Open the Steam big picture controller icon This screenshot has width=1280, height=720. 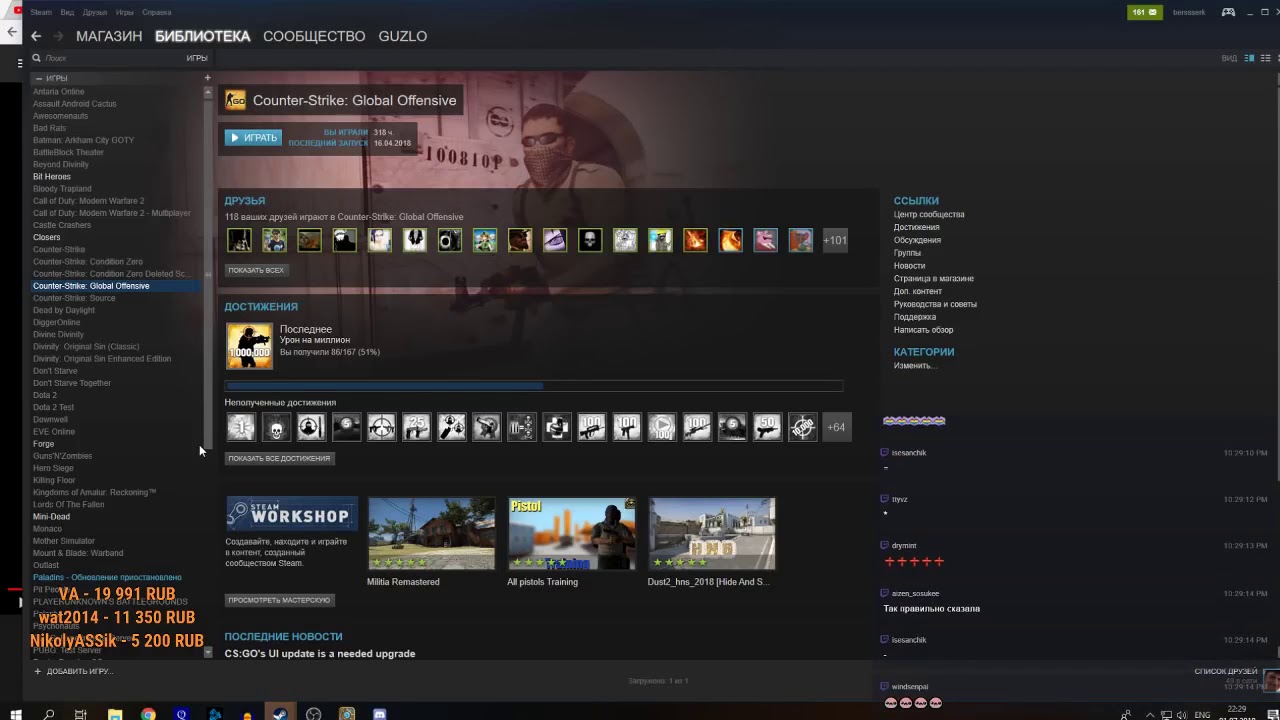point(1229,12)
